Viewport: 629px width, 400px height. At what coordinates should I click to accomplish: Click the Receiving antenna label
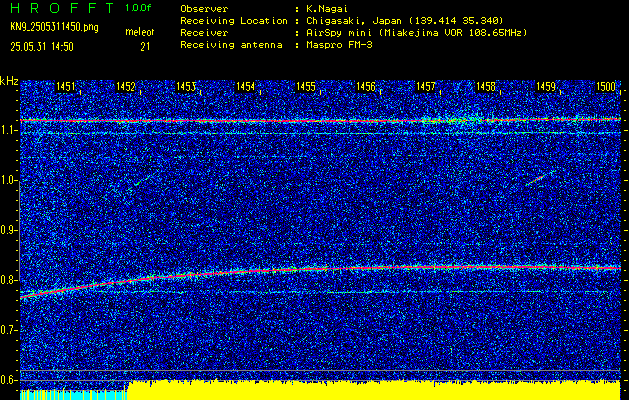click(231, 45)
